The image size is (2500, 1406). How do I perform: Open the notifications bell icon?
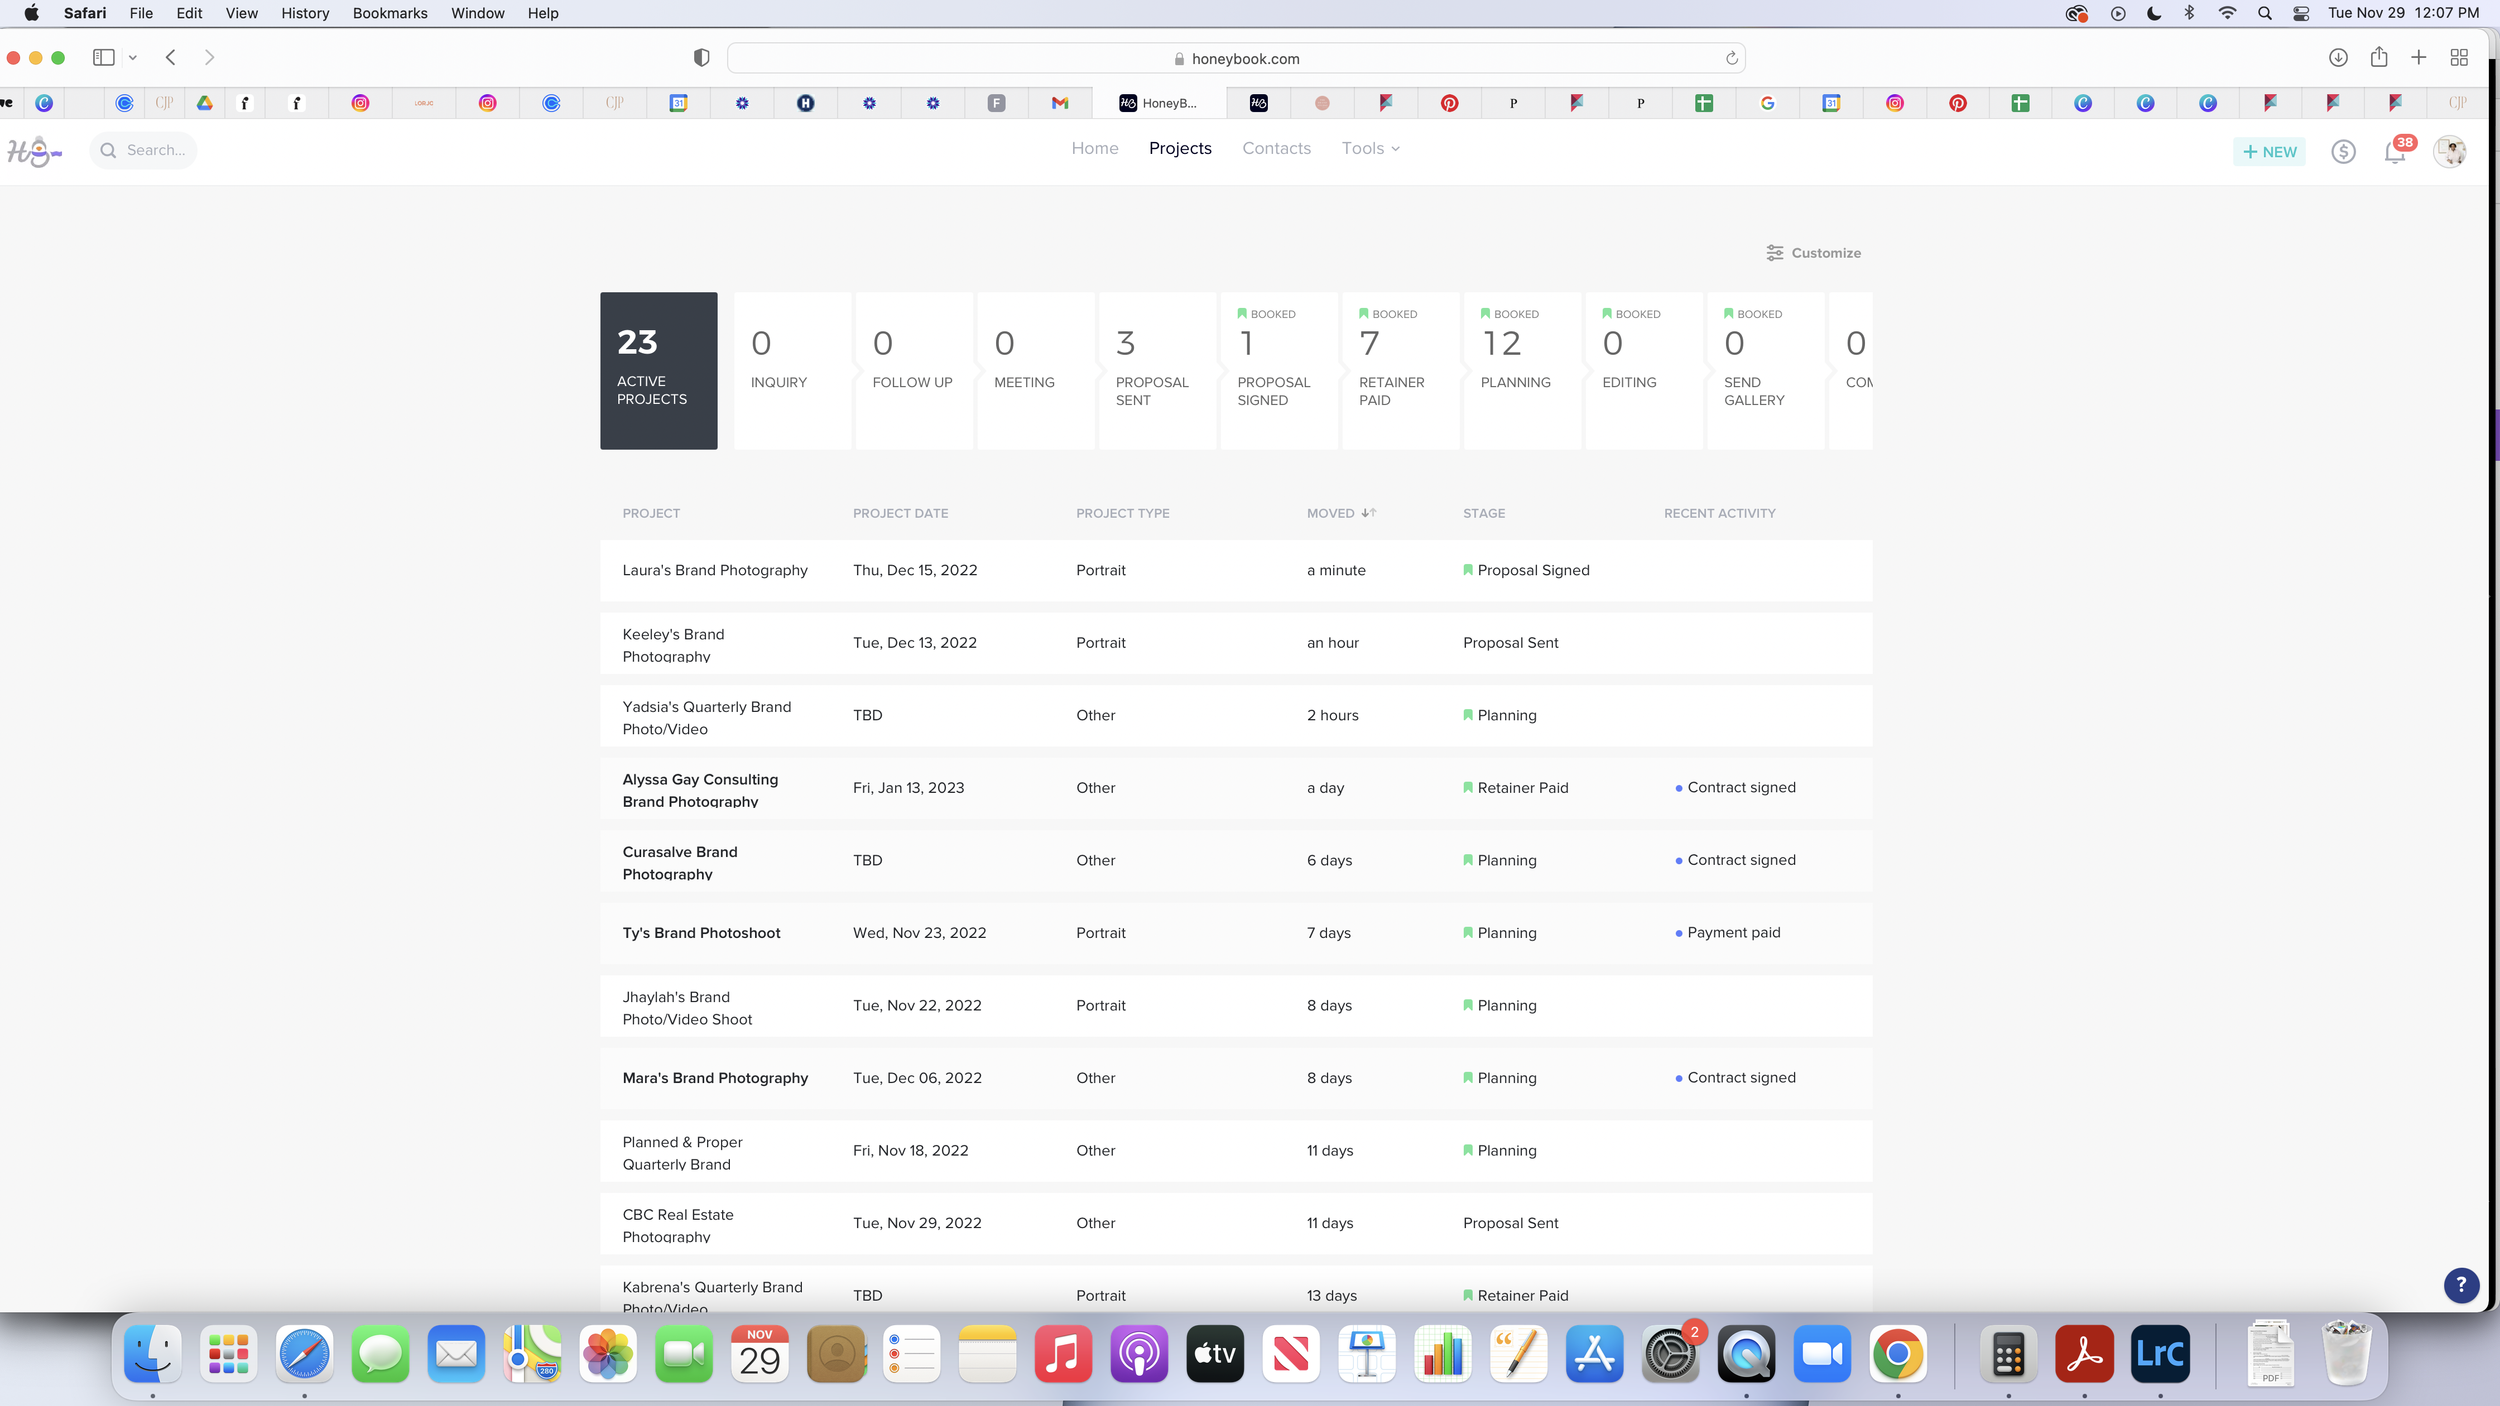pyautogui.click(x=2395, y=152)
